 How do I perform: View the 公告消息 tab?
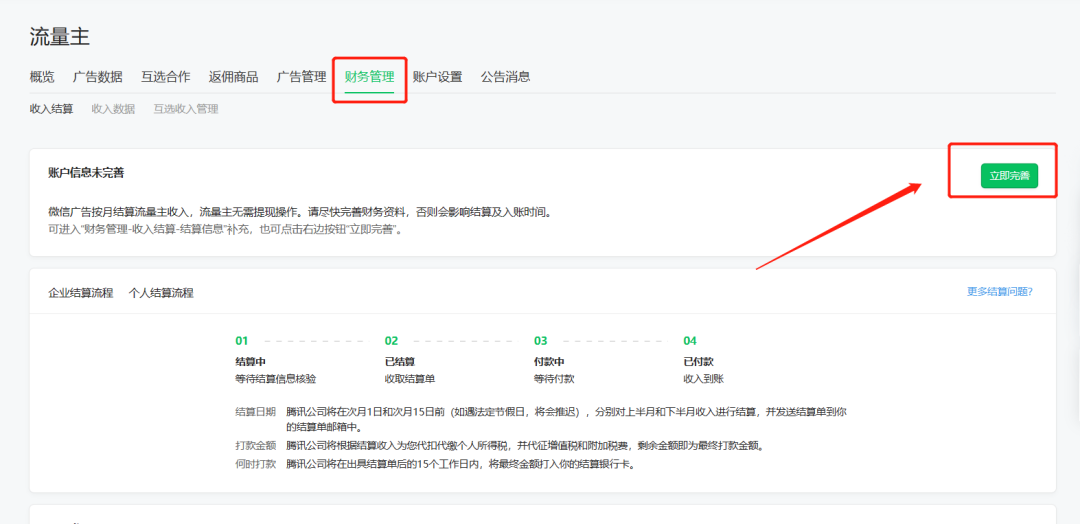pyautogui.click(x=506, y=77)
